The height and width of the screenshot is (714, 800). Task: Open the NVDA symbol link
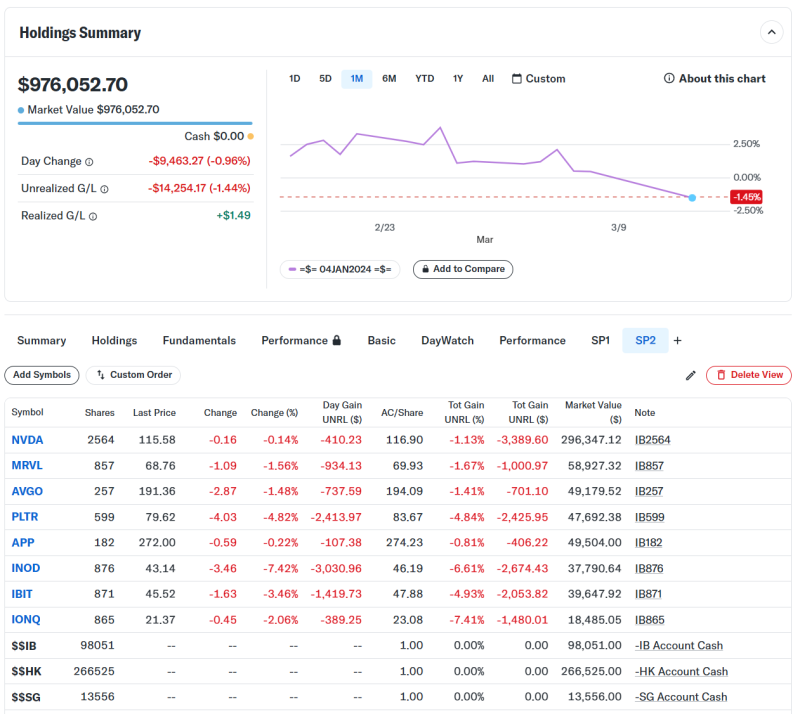tap(27, 440)
